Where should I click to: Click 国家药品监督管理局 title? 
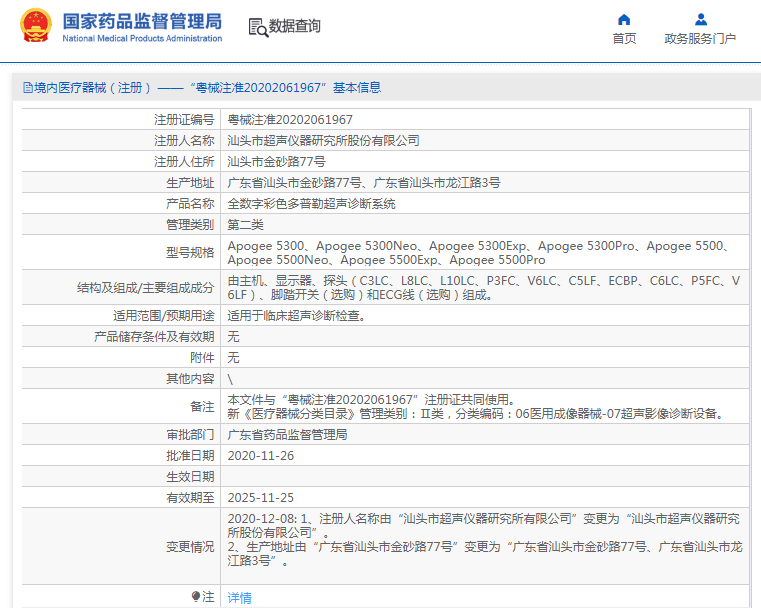click(x=142, y=21)
